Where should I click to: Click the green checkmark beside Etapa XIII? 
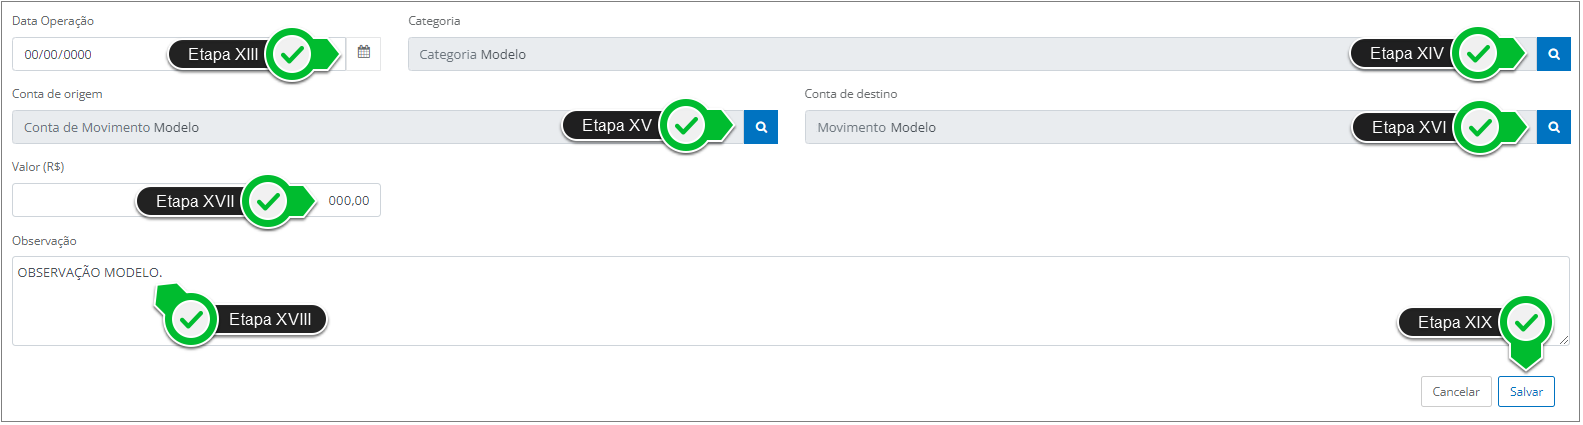click(x=292, y=55)
